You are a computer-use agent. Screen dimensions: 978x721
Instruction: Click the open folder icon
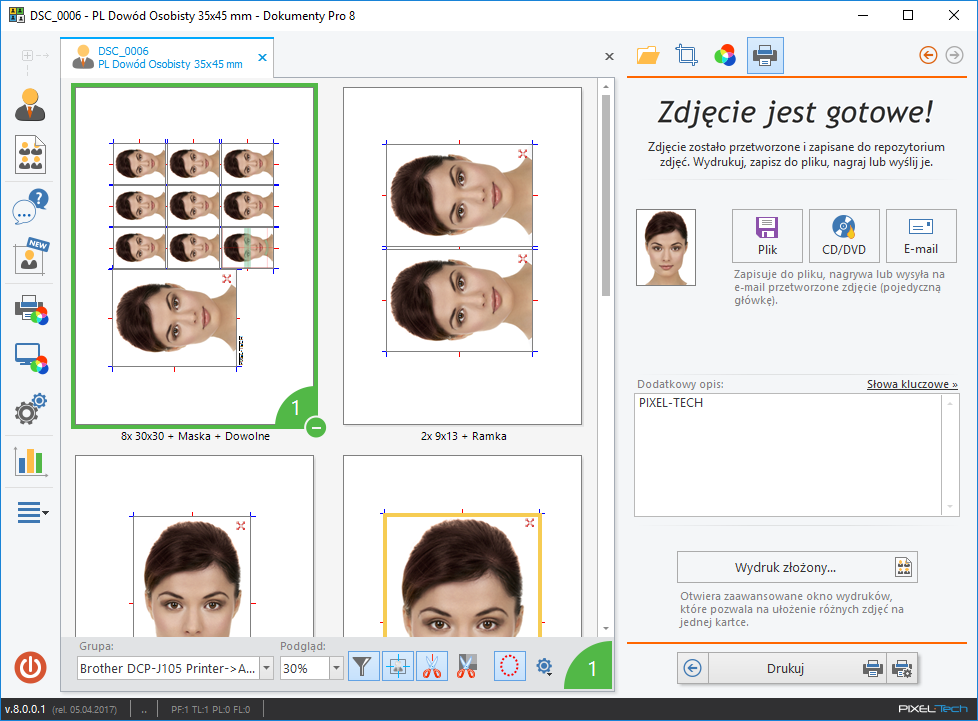(x=648, y=55)
